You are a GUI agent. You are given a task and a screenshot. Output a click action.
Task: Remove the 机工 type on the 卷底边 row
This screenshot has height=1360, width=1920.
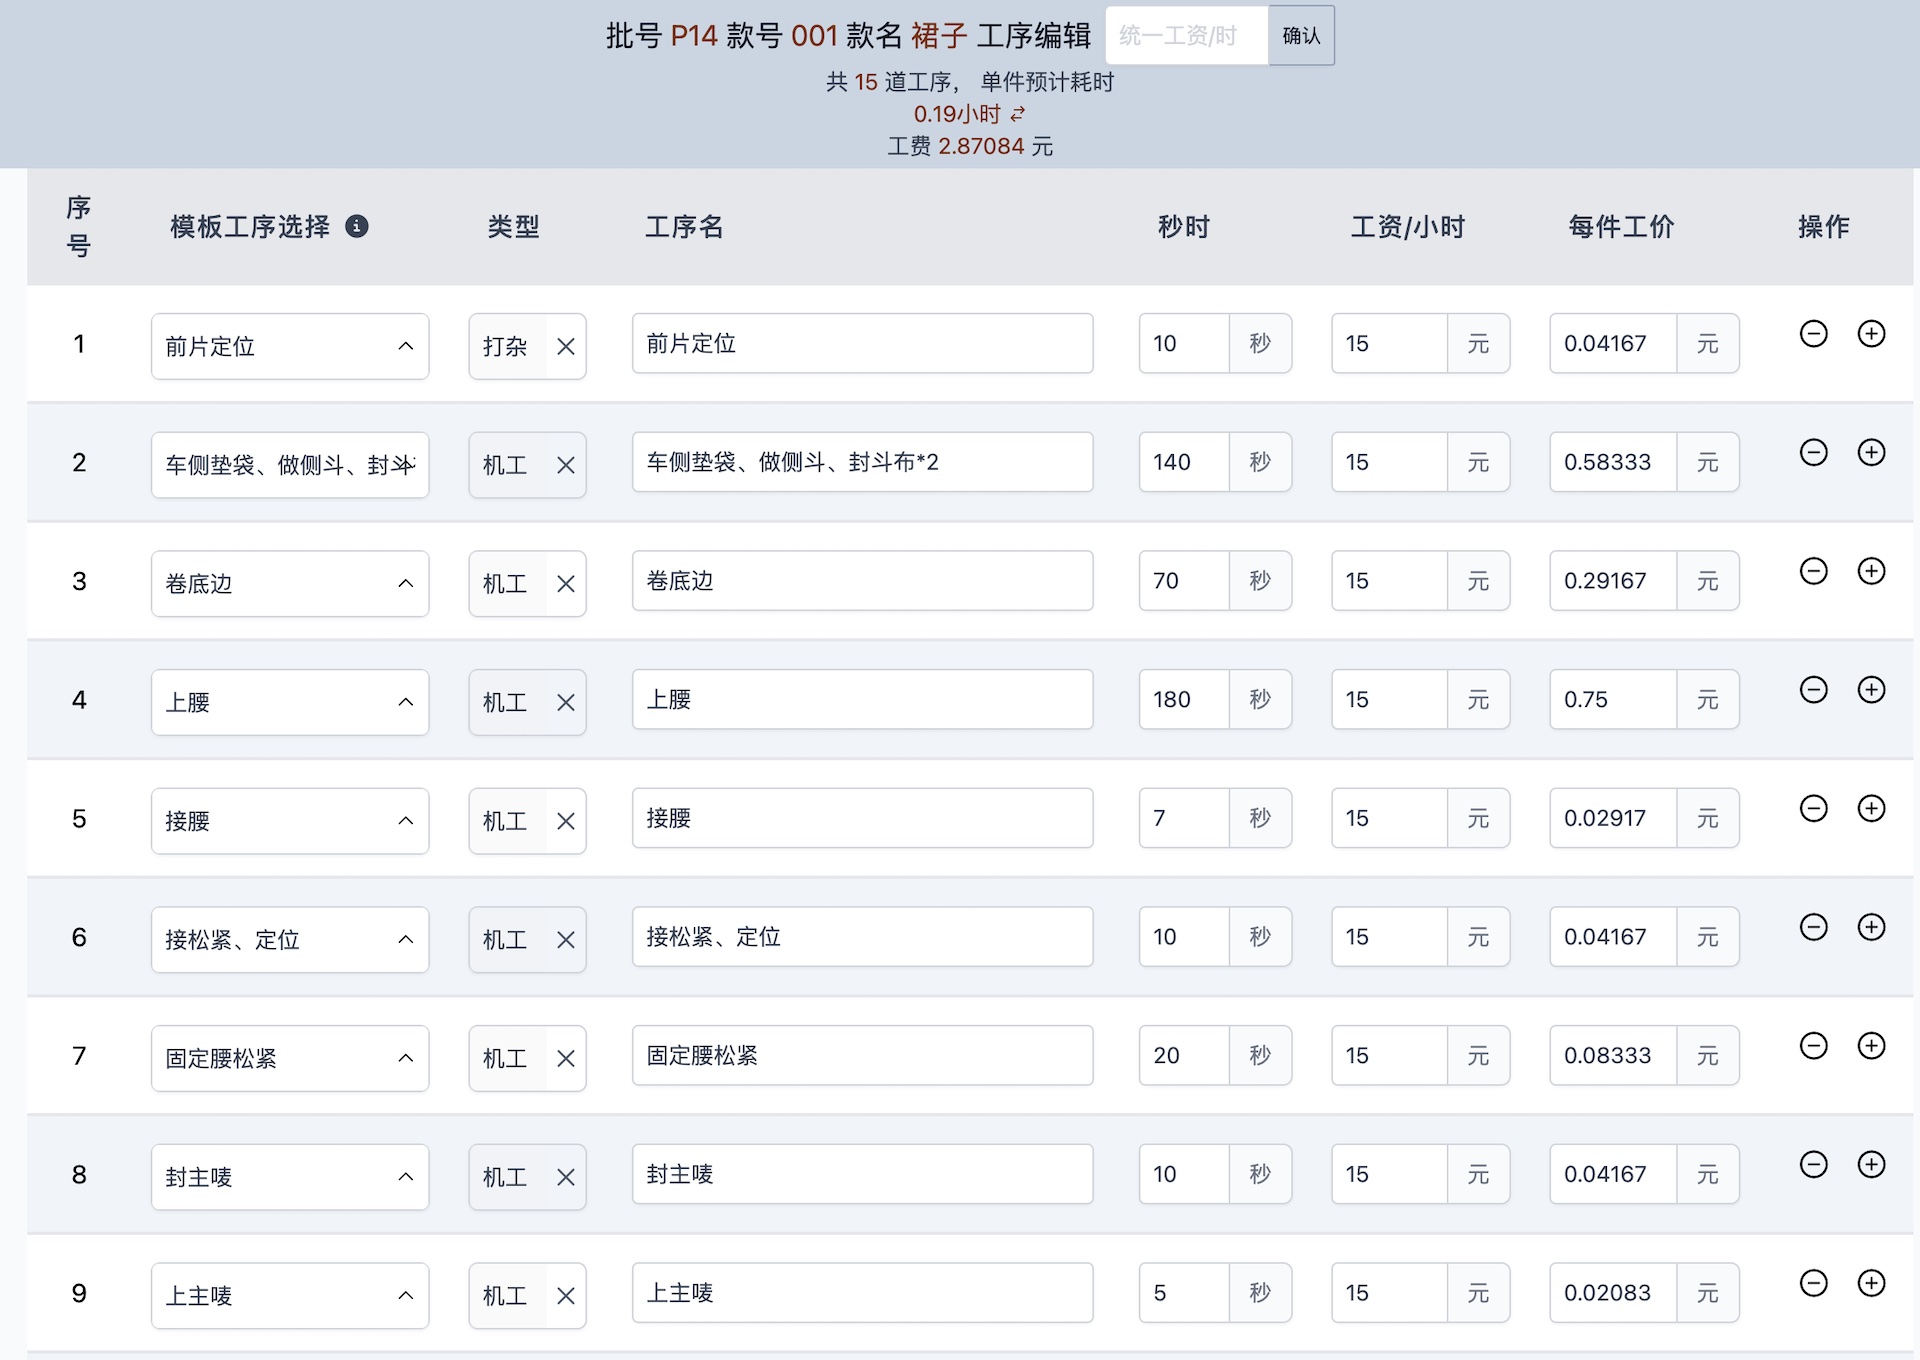coord(566,583)
